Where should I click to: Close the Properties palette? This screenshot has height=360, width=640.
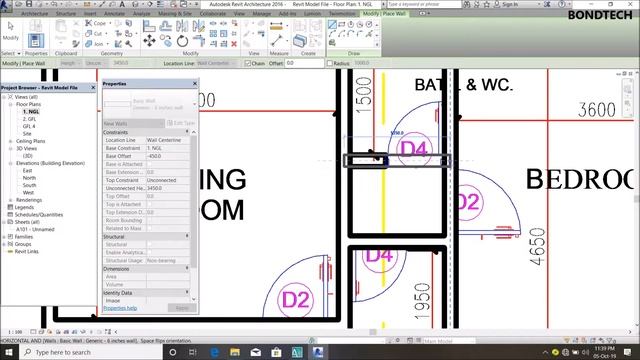pyautogui.click(x=195, y=83)
